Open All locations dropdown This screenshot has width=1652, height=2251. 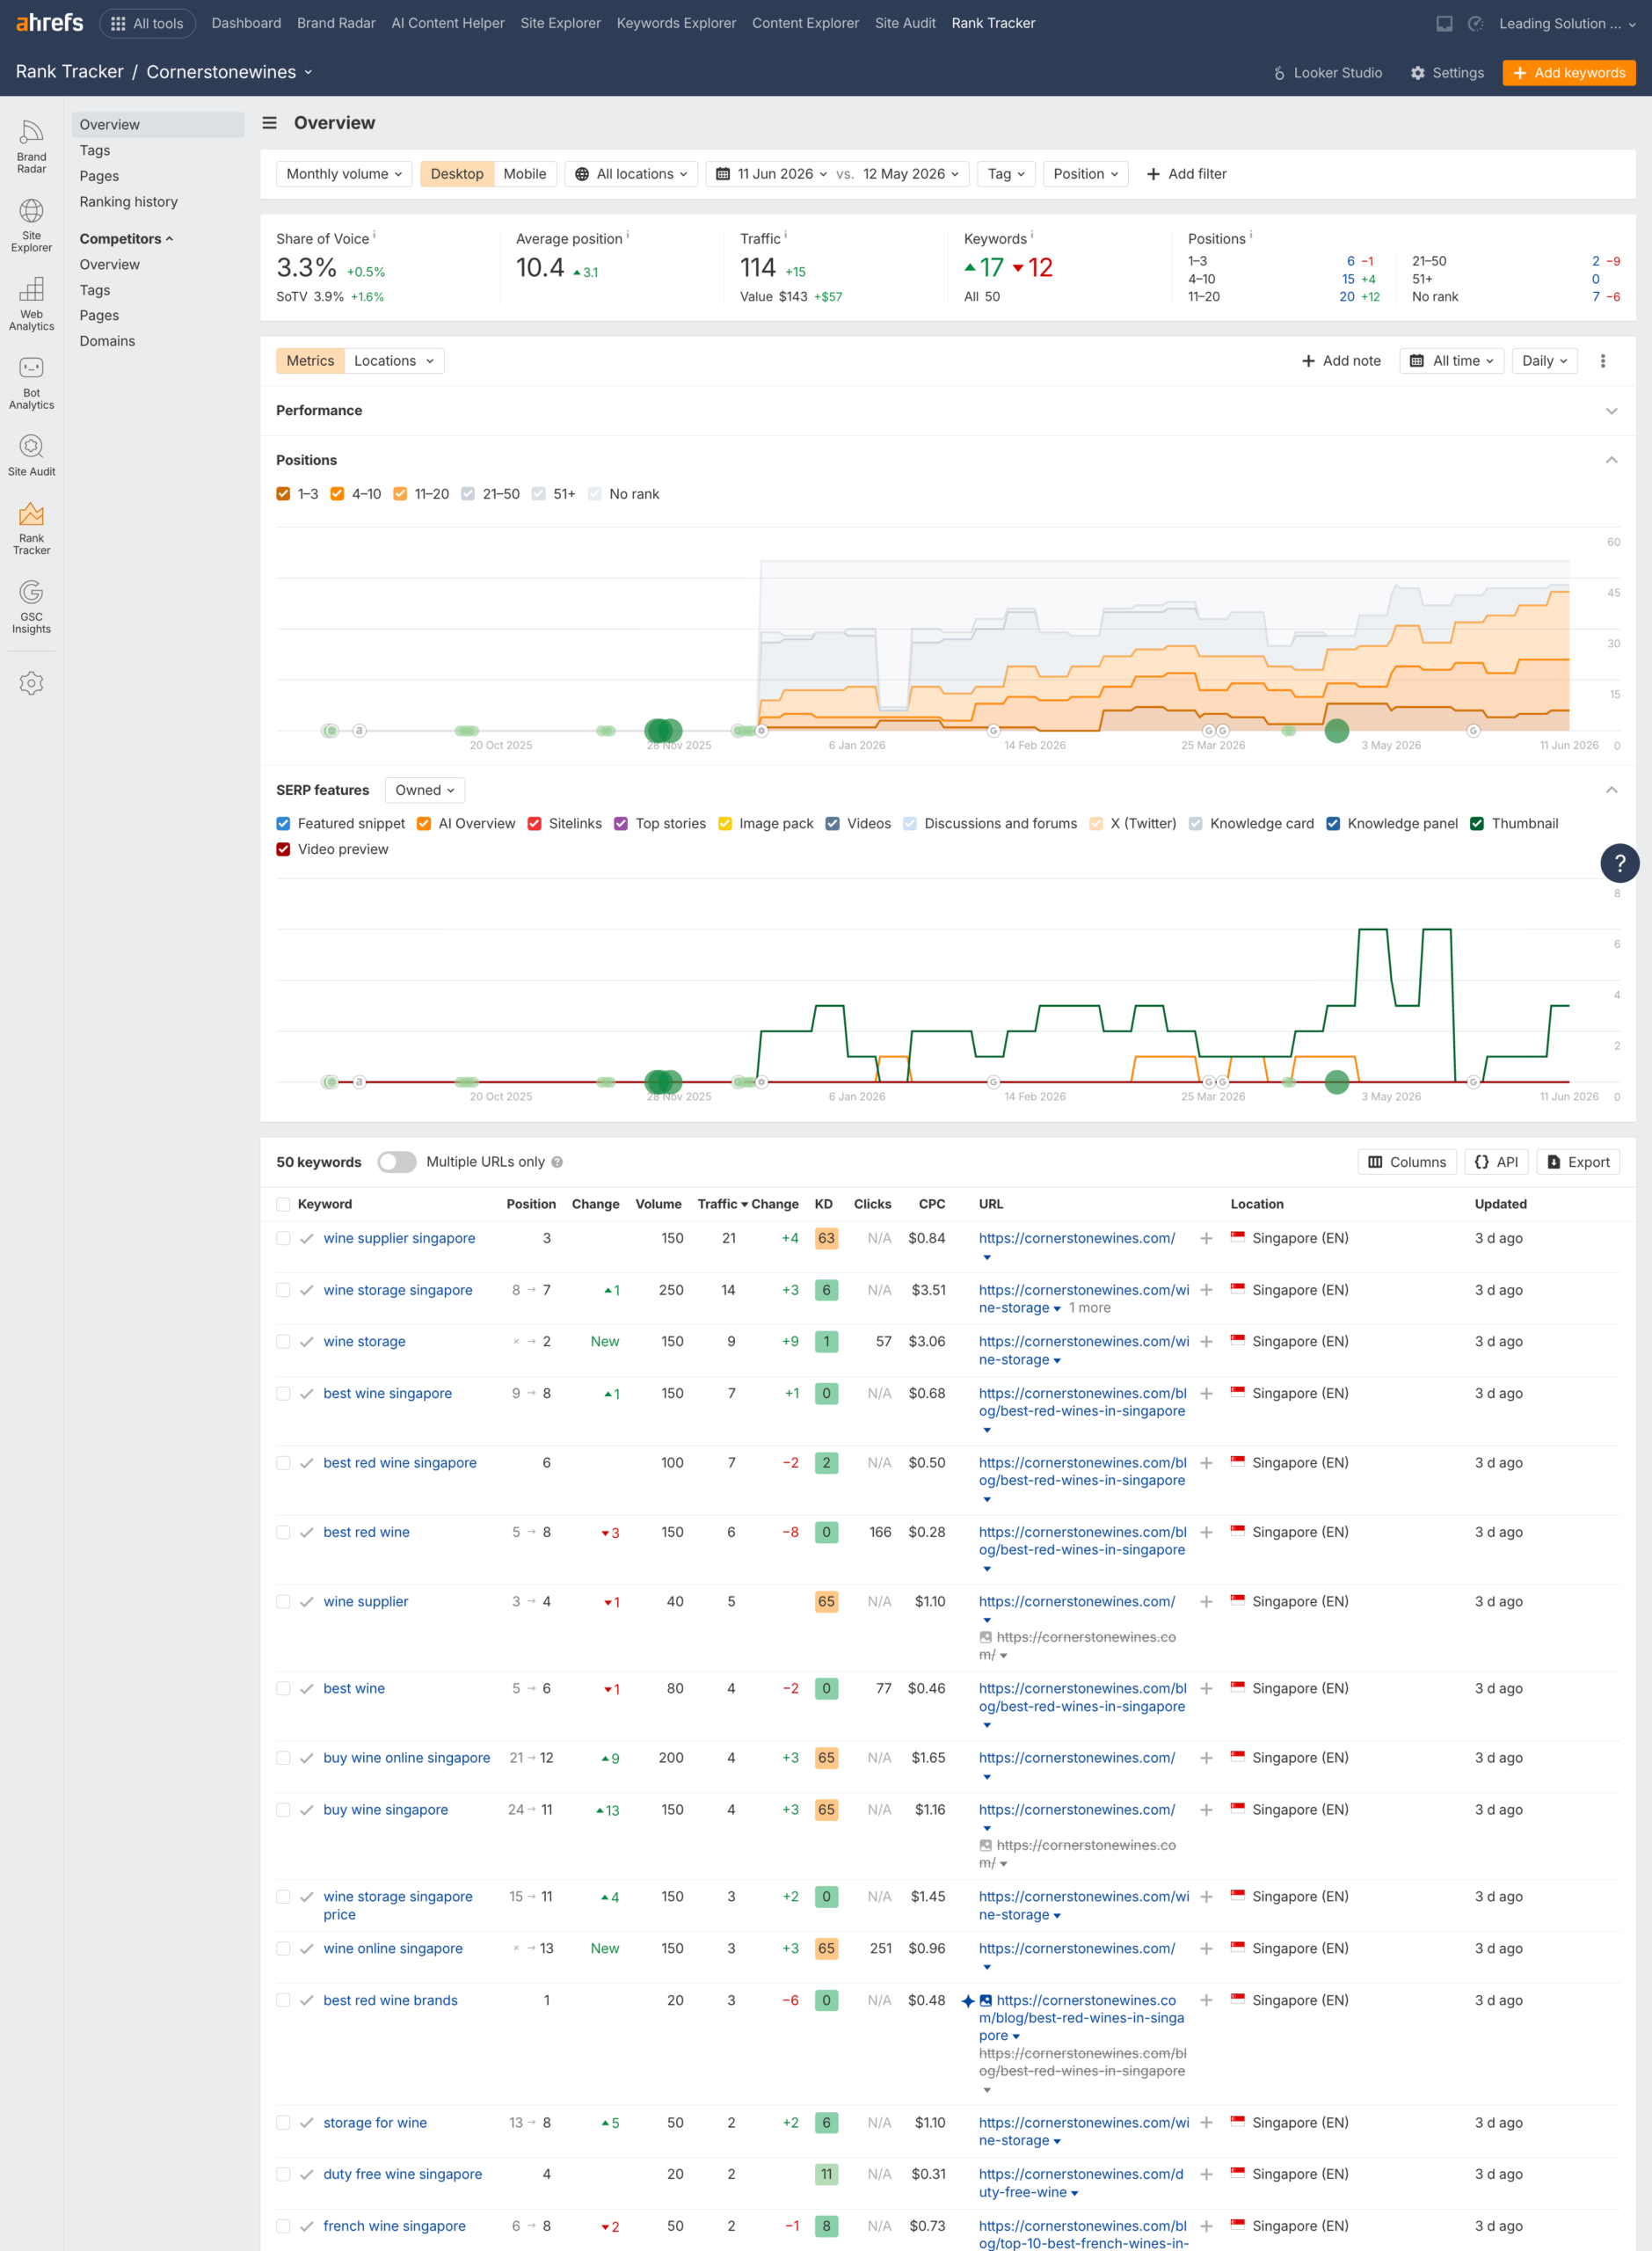(631, 174)
